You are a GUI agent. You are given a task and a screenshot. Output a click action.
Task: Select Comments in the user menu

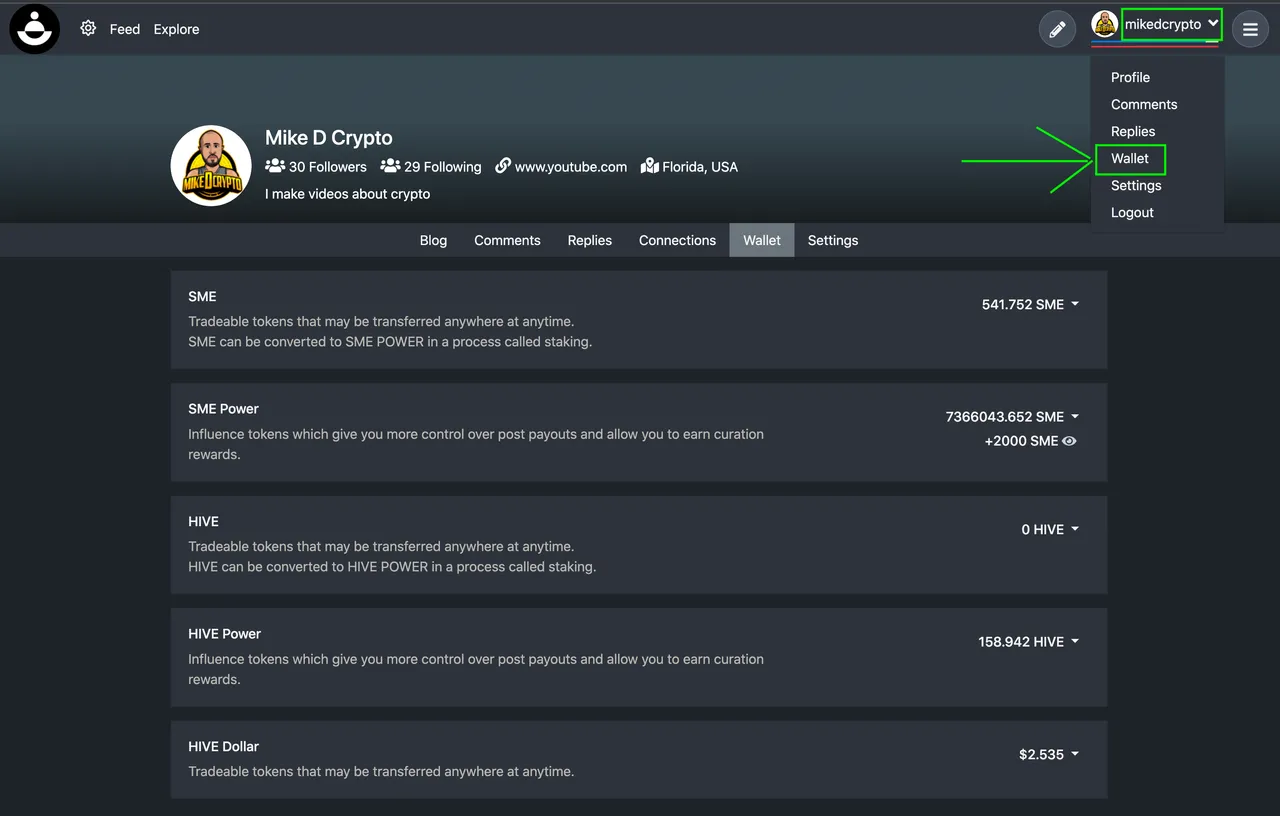point(1144,104)
